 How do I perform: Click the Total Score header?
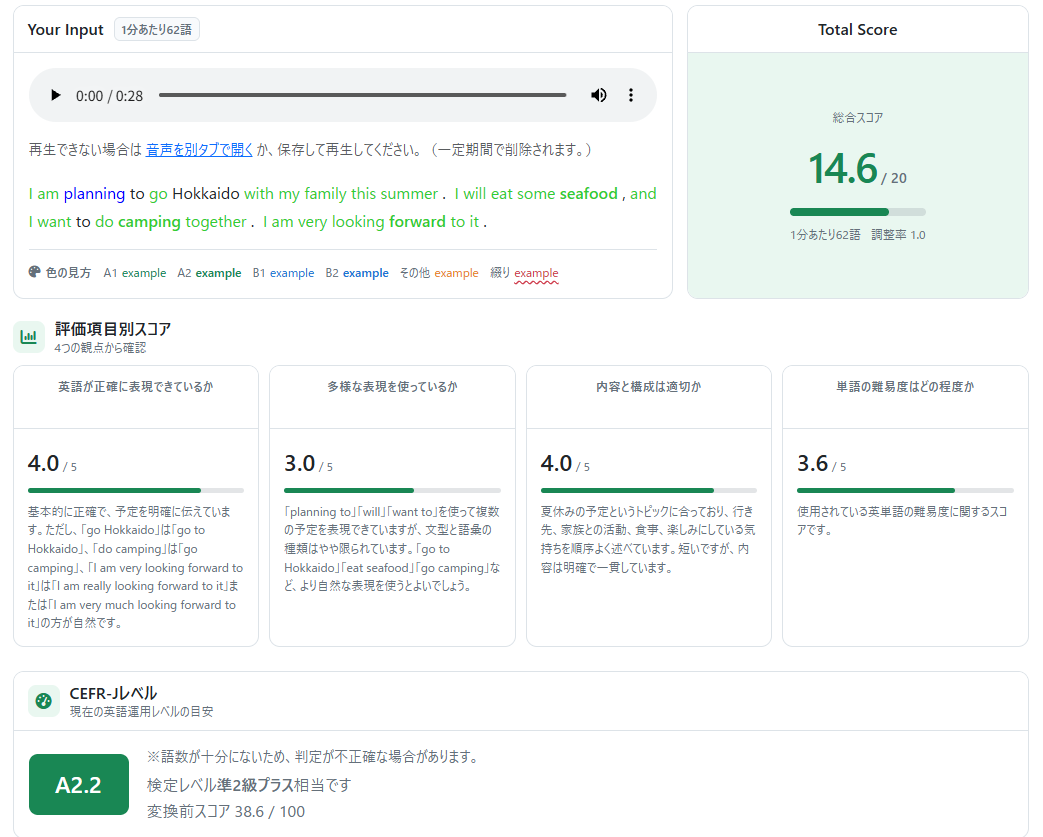[x=857, y=30]
